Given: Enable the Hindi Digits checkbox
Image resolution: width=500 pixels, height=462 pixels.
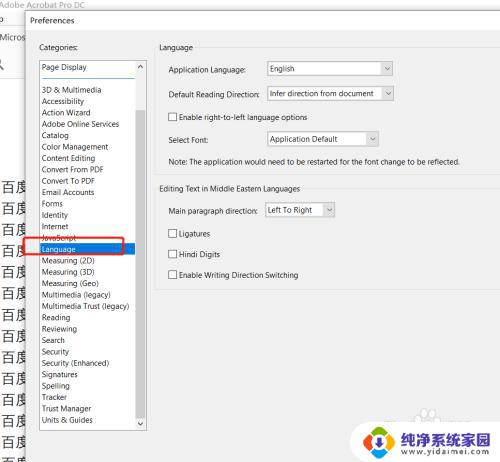Looking at the screenshot, I should (172, 254).
